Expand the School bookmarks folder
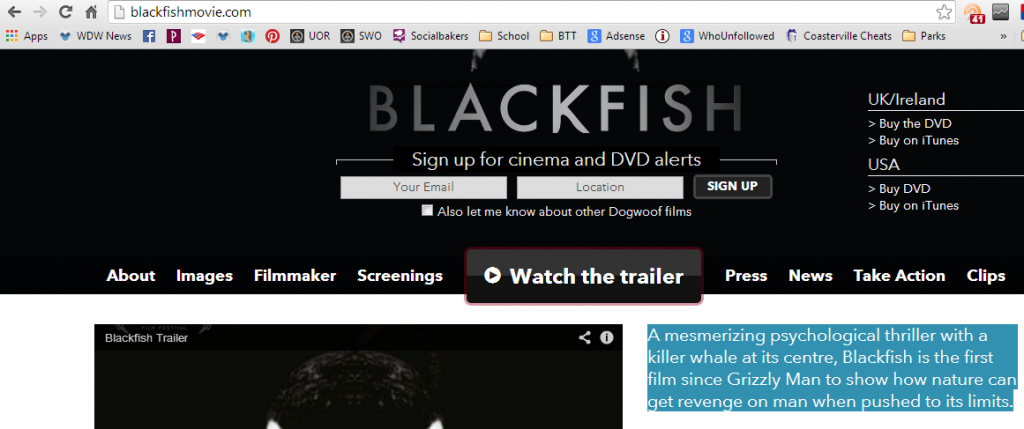Viewport: 1024px width, 429px height. tap(504, 36)
